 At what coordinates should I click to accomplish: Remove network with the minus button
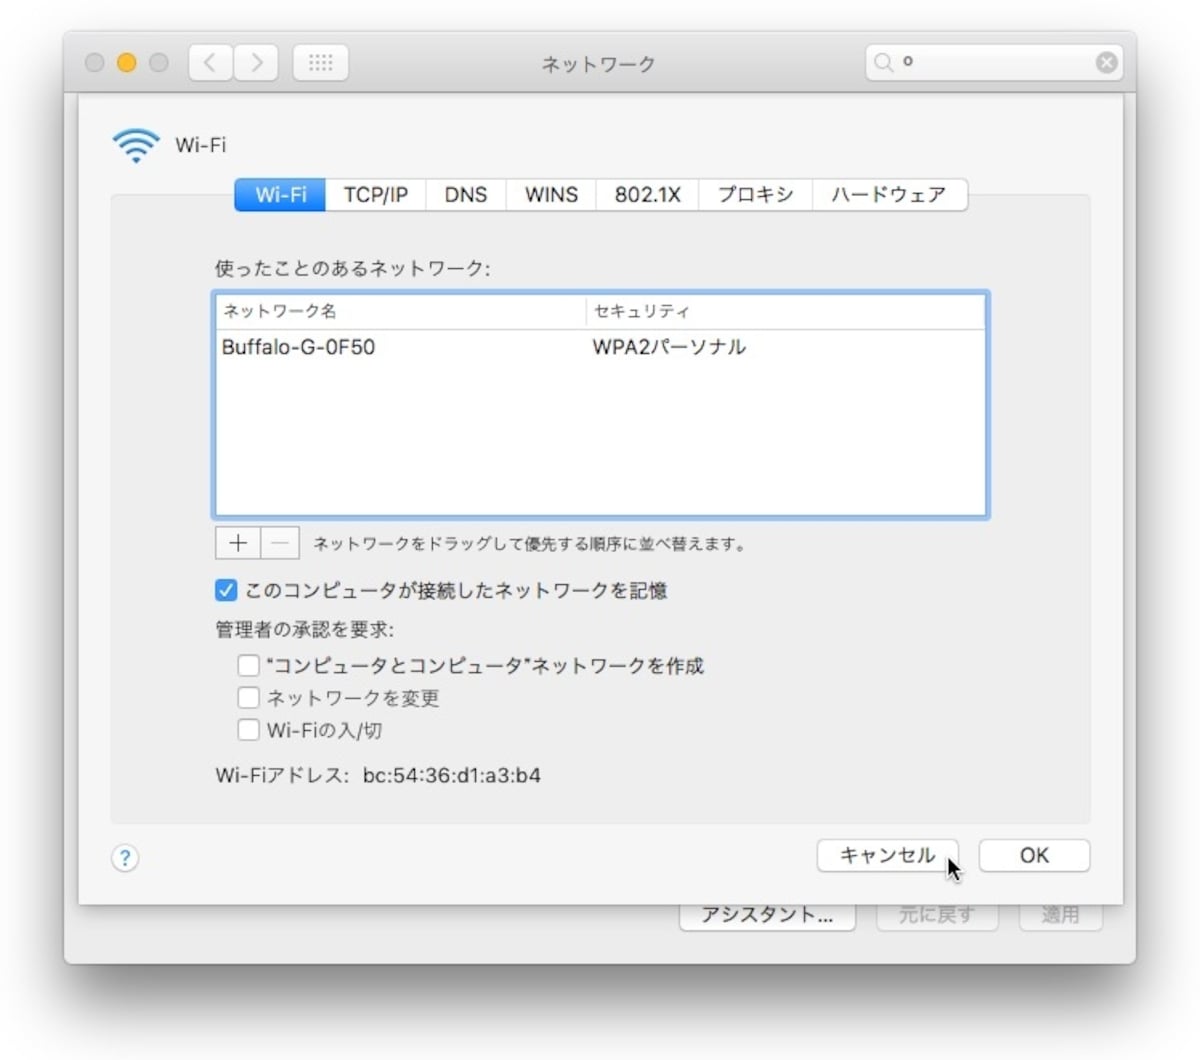281,543
